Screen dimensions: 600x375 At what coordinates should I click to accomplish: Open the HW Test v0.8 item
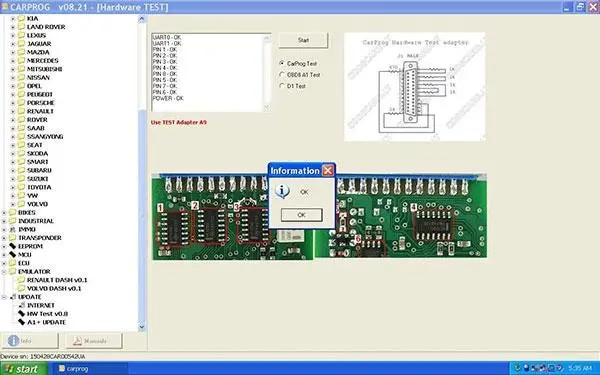[47, 314]
